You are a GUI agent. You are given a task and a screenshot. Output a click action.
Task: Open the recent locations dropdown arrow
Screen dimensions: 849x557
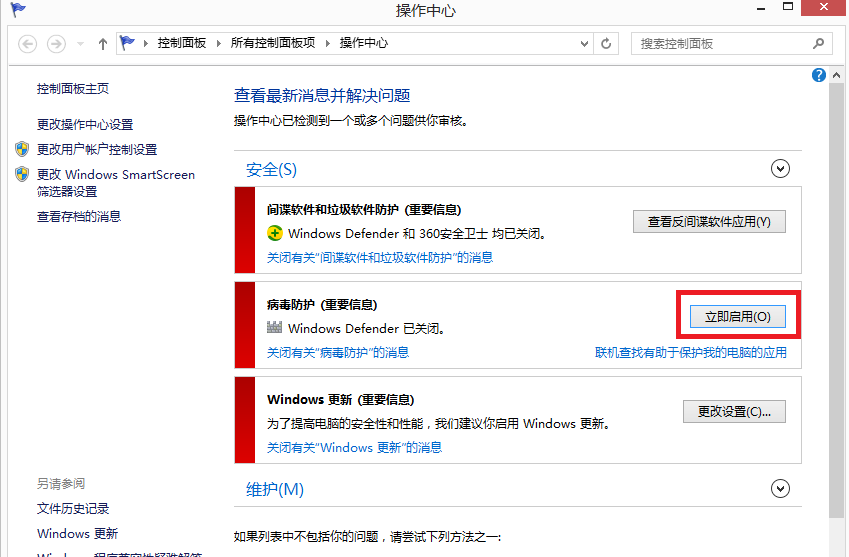[x=80, y=44]
